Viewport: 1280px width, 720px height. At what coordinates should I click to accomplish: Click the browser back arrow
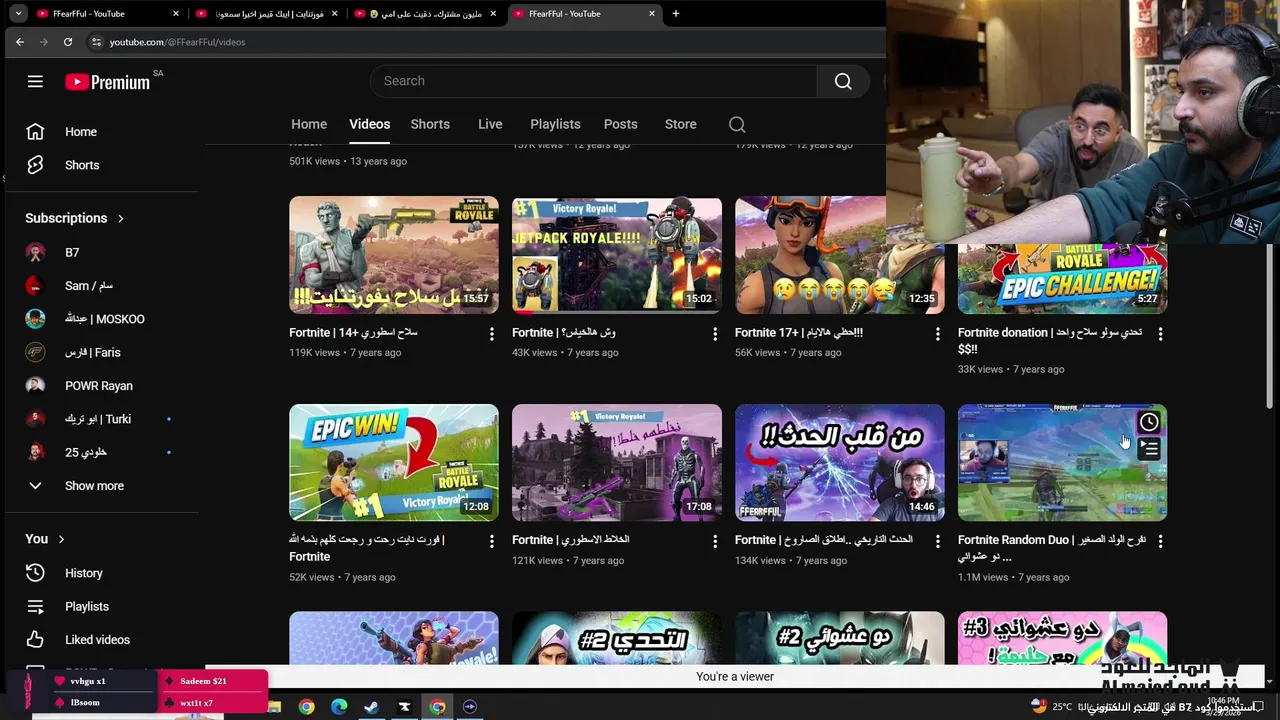(19, 42)
